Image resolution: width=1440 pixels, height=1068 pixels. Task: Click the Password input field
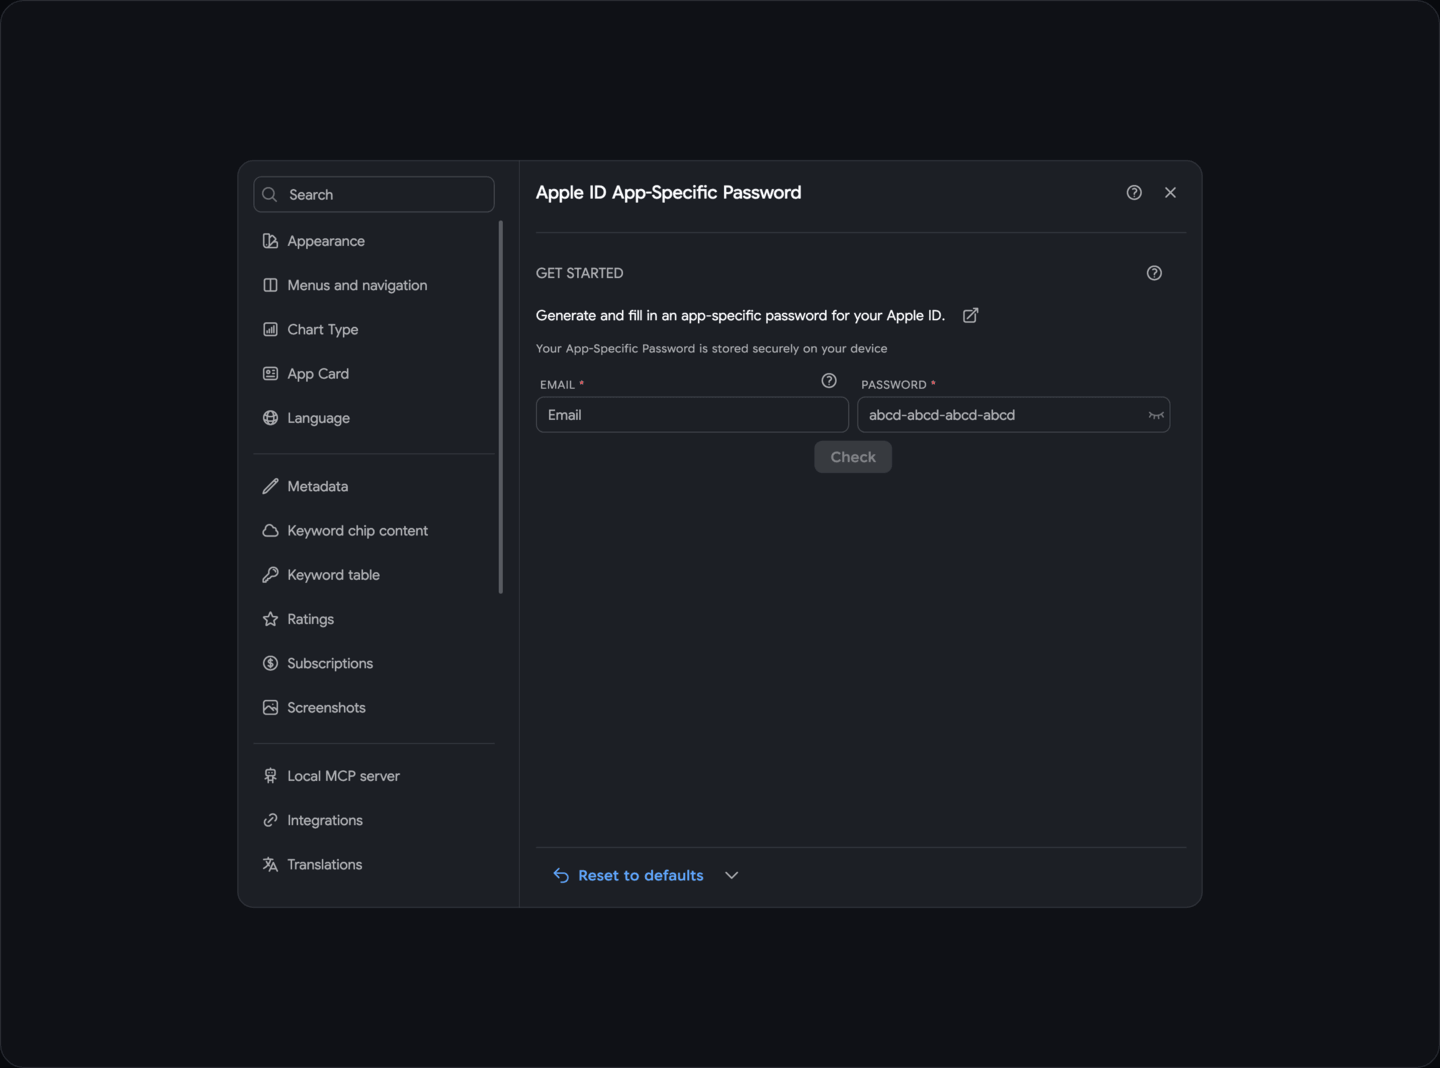(x=1013, y=415)
